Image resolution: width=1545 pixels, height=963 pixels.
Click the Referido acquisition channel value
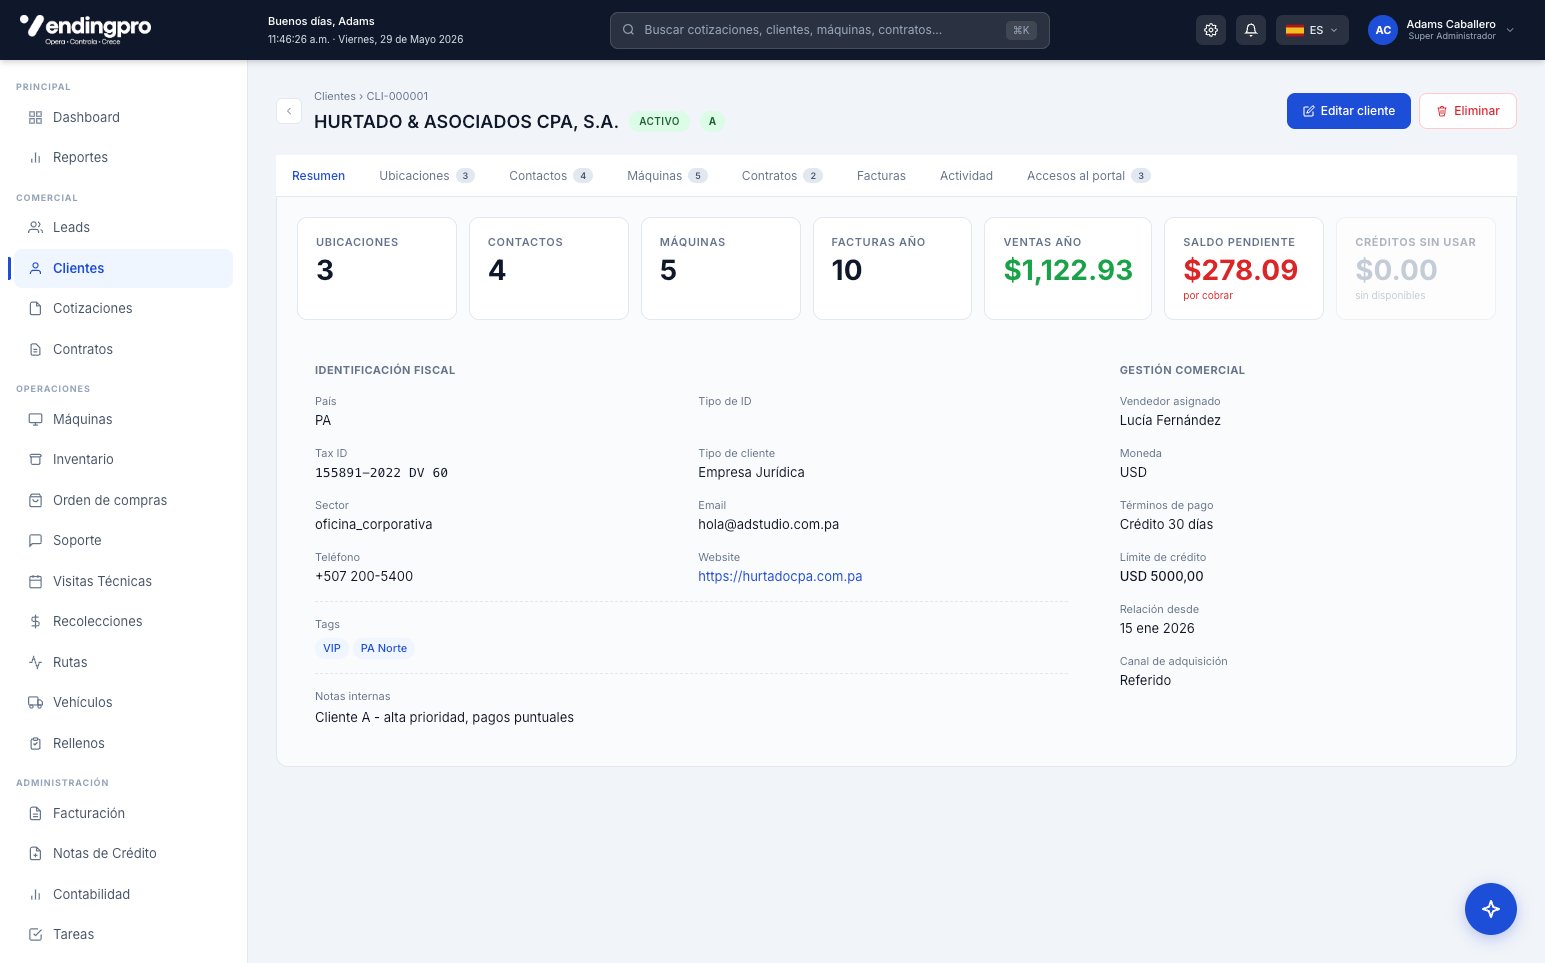pos(1145,681)
